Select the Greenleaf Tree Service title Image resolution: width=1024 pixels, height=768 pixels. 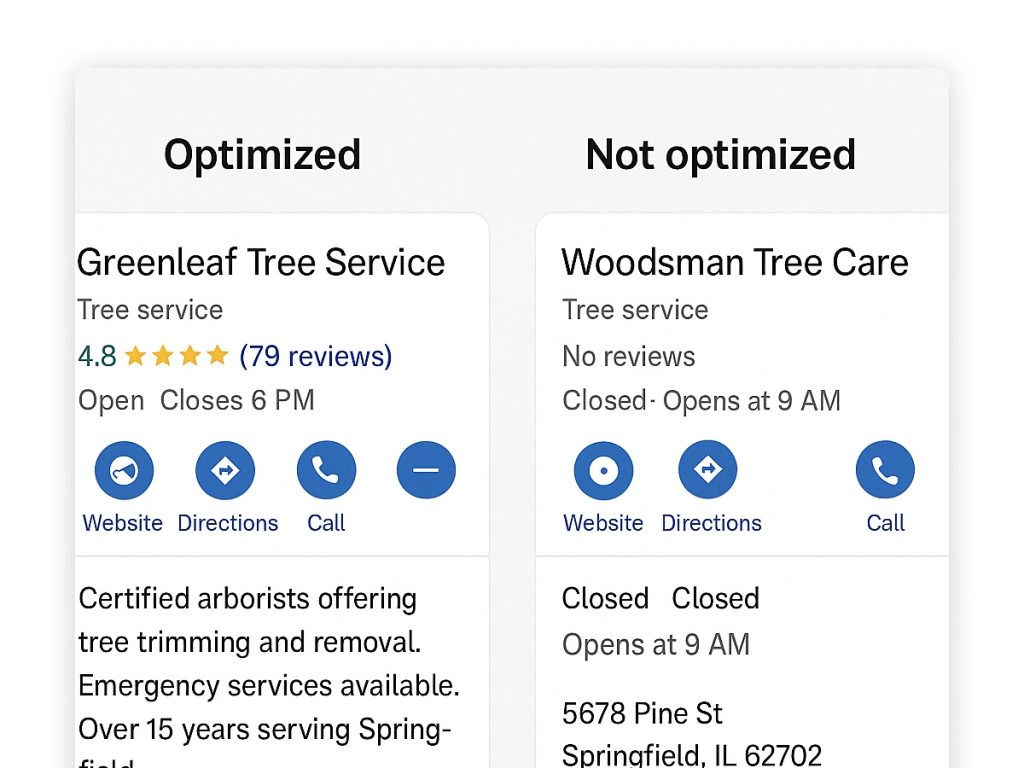[x=261, y=262]
